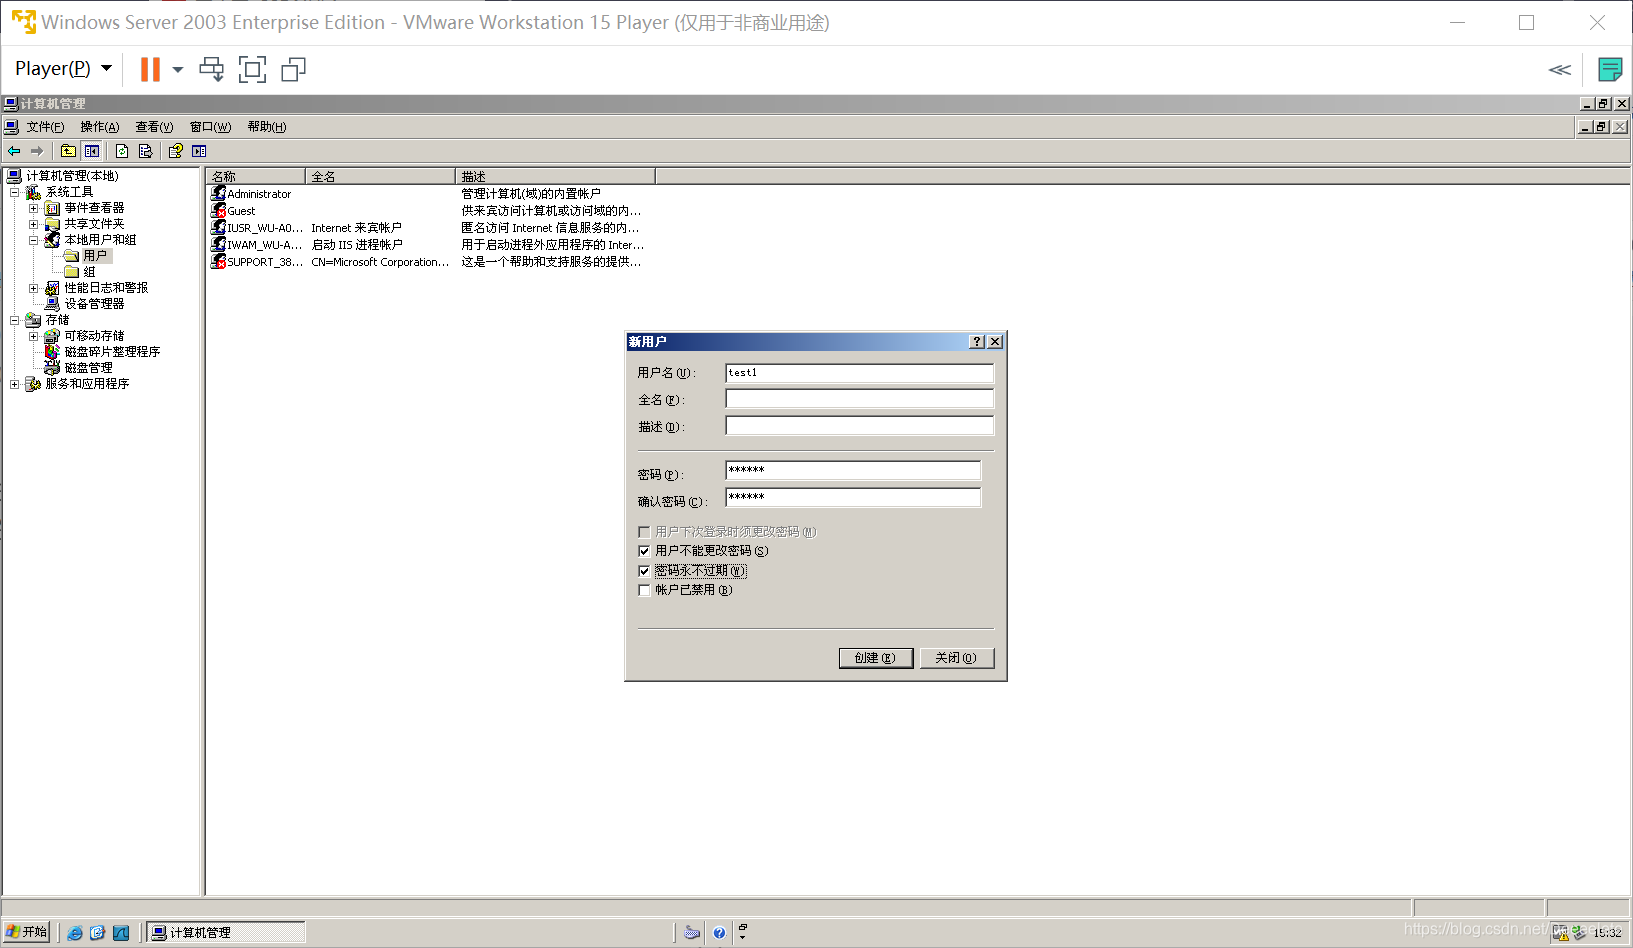The image size is (1633, 948).
Task: Select the IWAM_WU-A user account
Action: pos(257,245)
